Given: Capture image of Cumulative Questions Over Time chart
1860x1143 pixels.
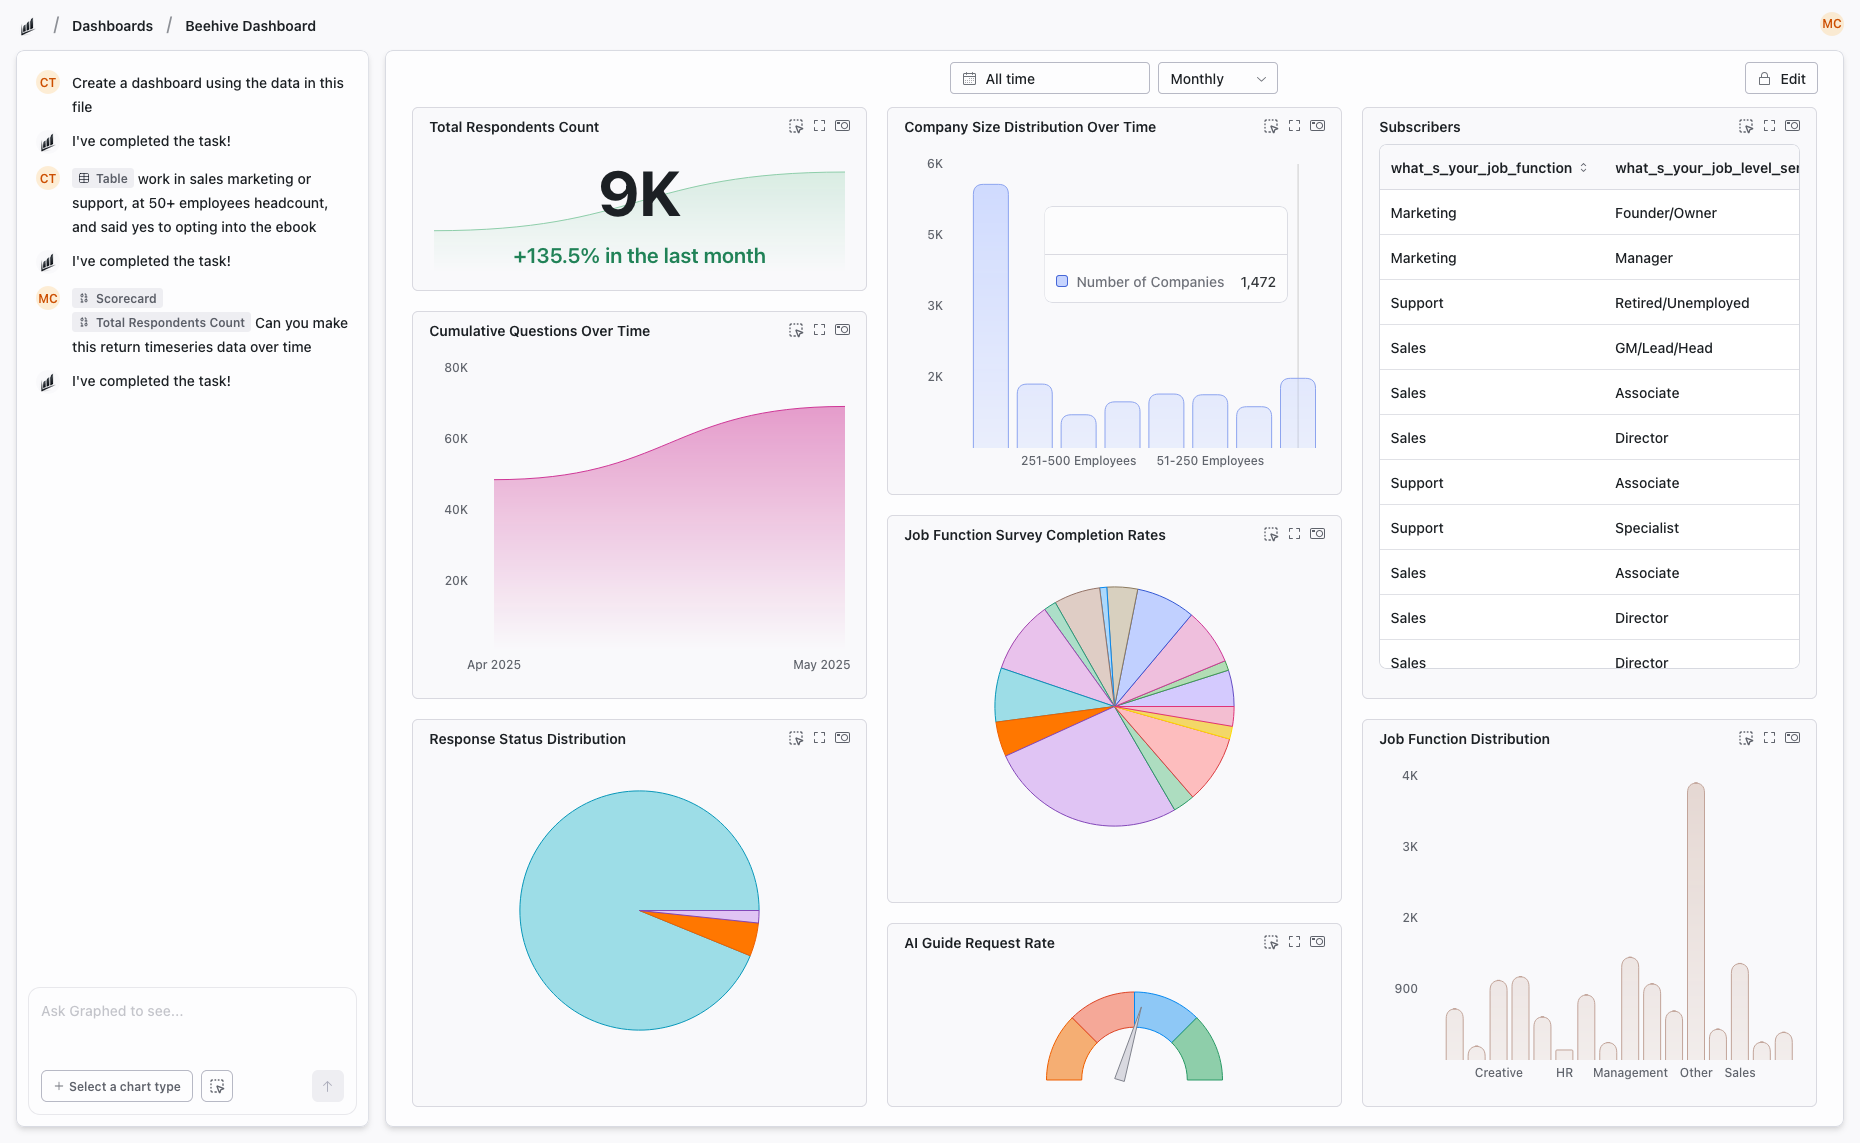Looking at the screenshot, I should (x=842, y=330).
